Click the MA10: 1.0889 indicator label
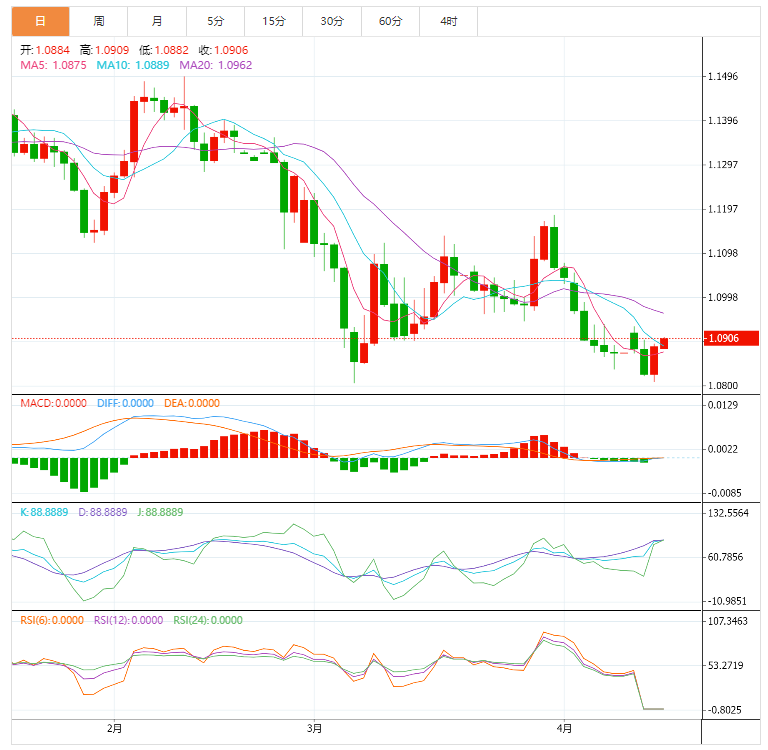The height and width of the screenshot is (750, 768). coord(132,65)
